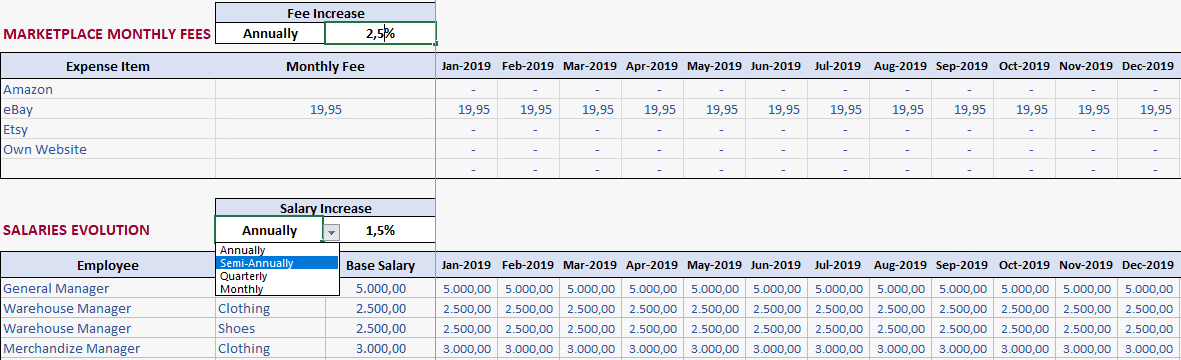Screen dimensions: 1181x360
Task: Select the Expense Item column header
Action: 108,66
